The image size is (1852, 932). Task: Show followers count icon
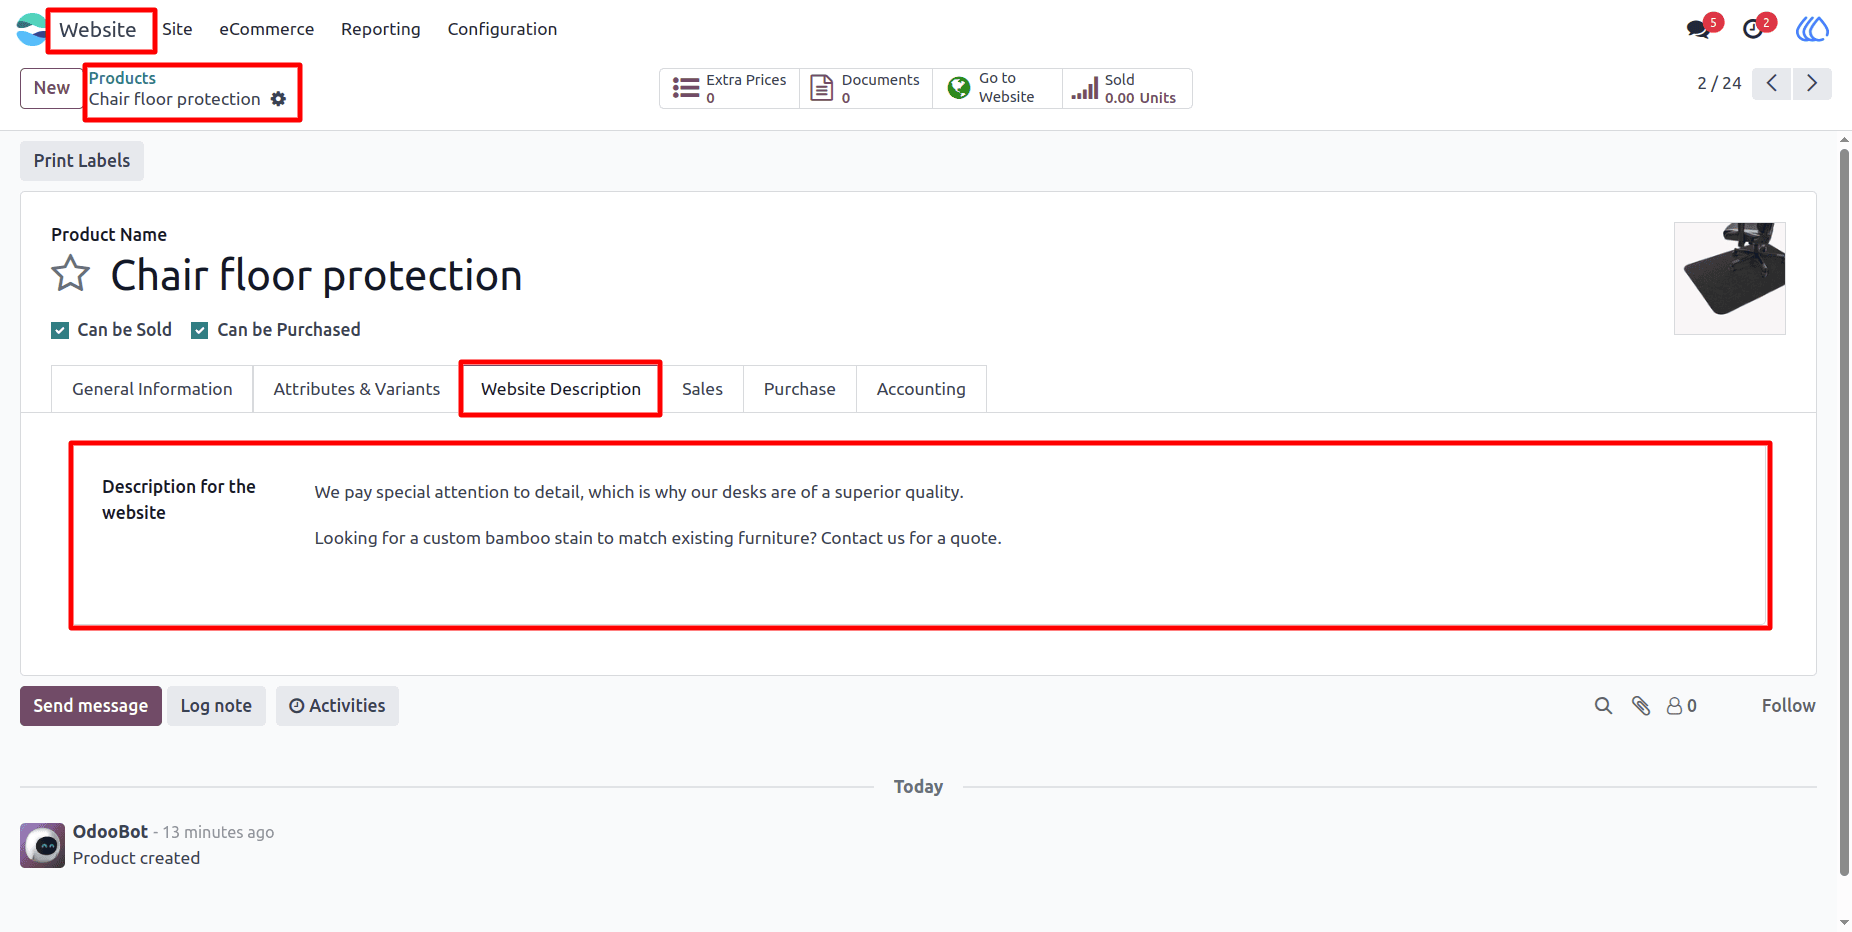click(1682, 706)
